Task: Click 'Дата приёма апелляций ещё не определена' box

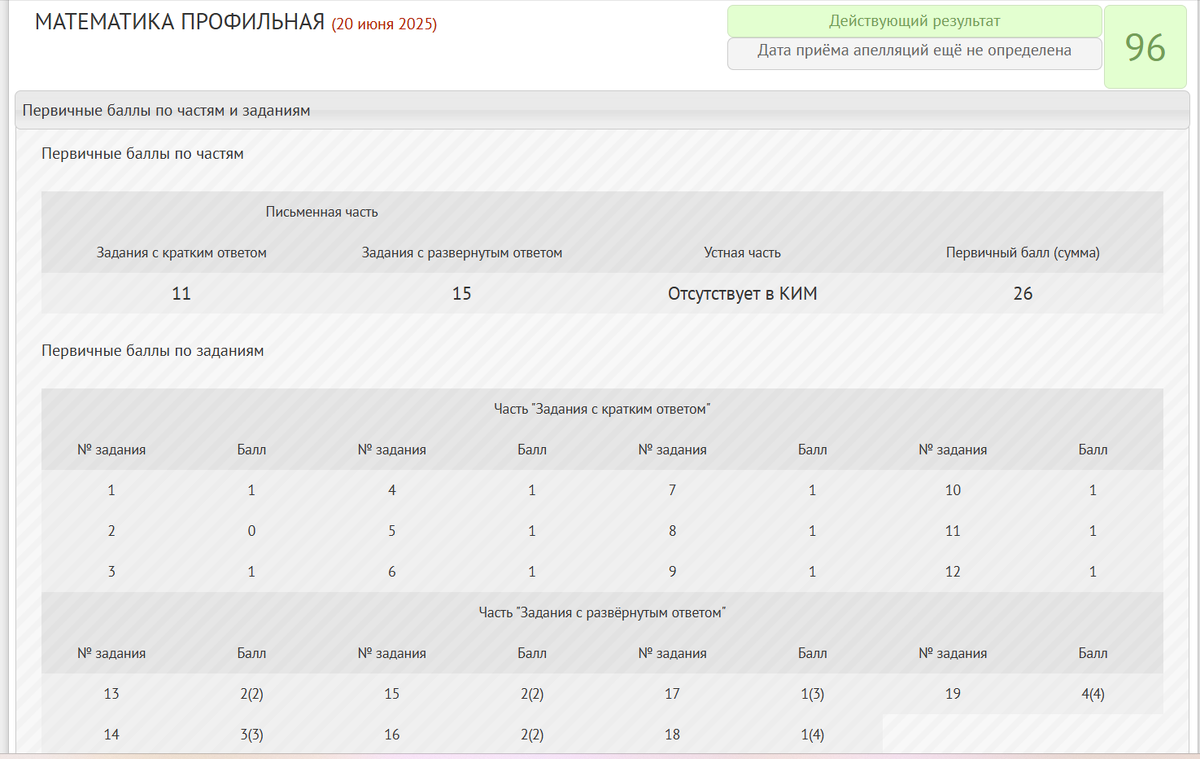Action: click(x=914, y=51)
